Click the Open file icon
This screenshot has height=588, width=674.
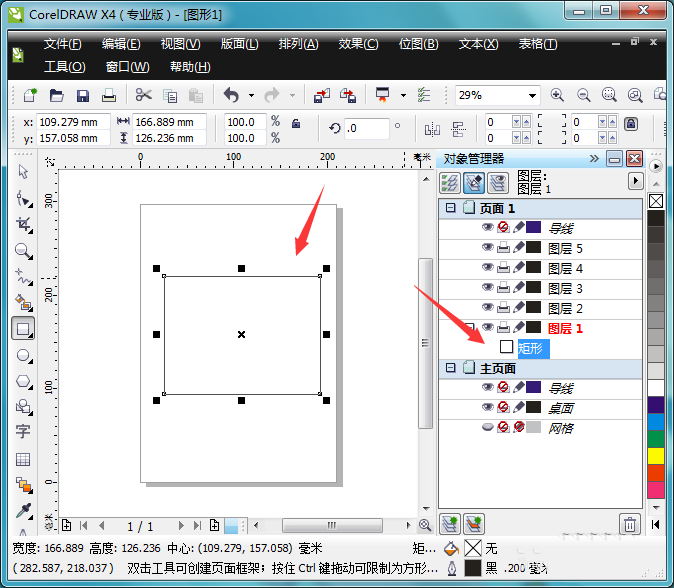56,95
